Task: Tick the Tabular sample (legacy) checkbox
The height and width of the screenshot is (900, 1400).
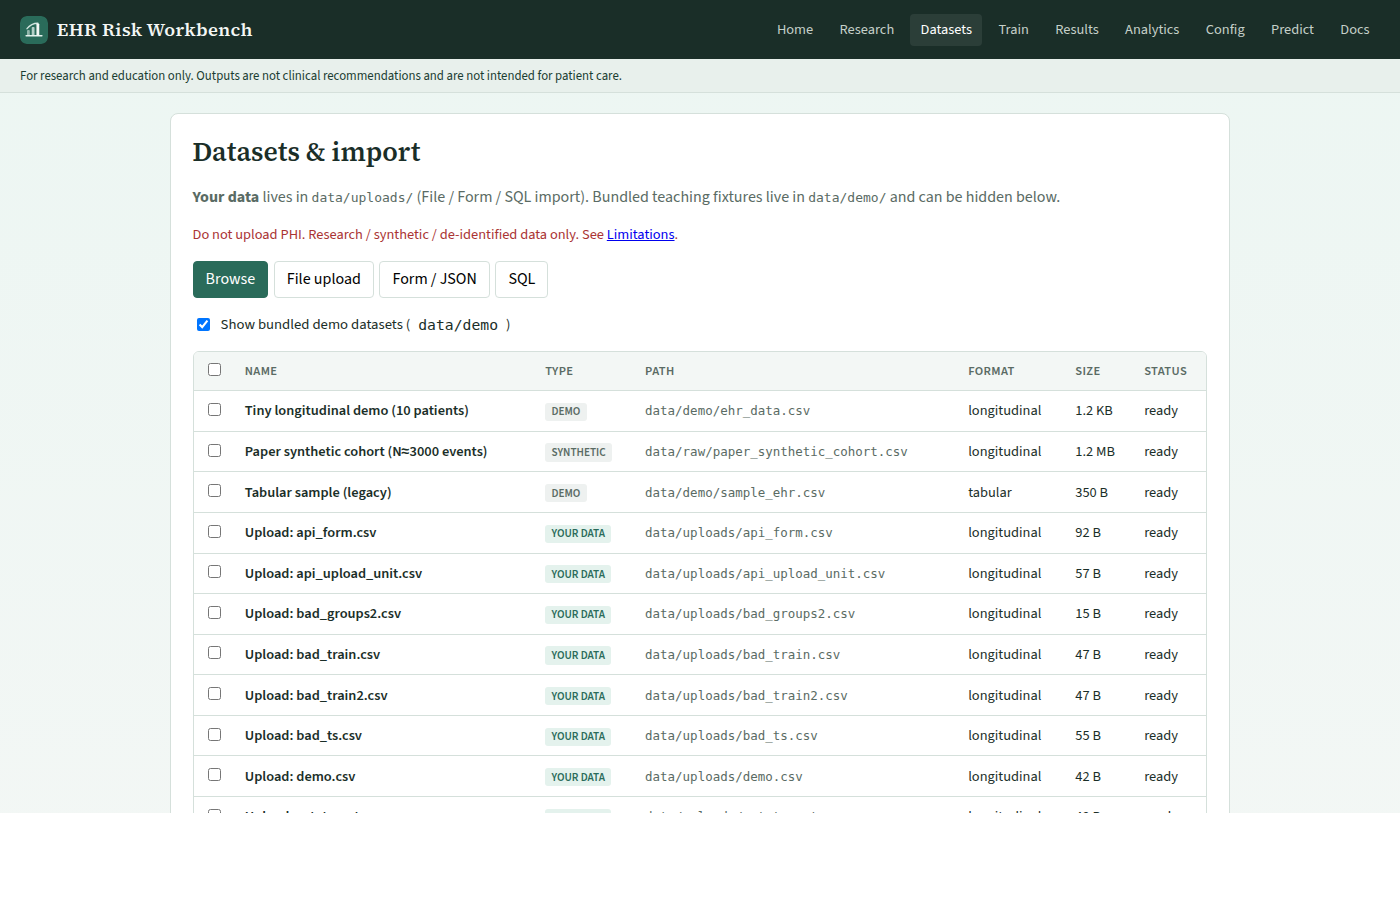Action: [214, 491]
